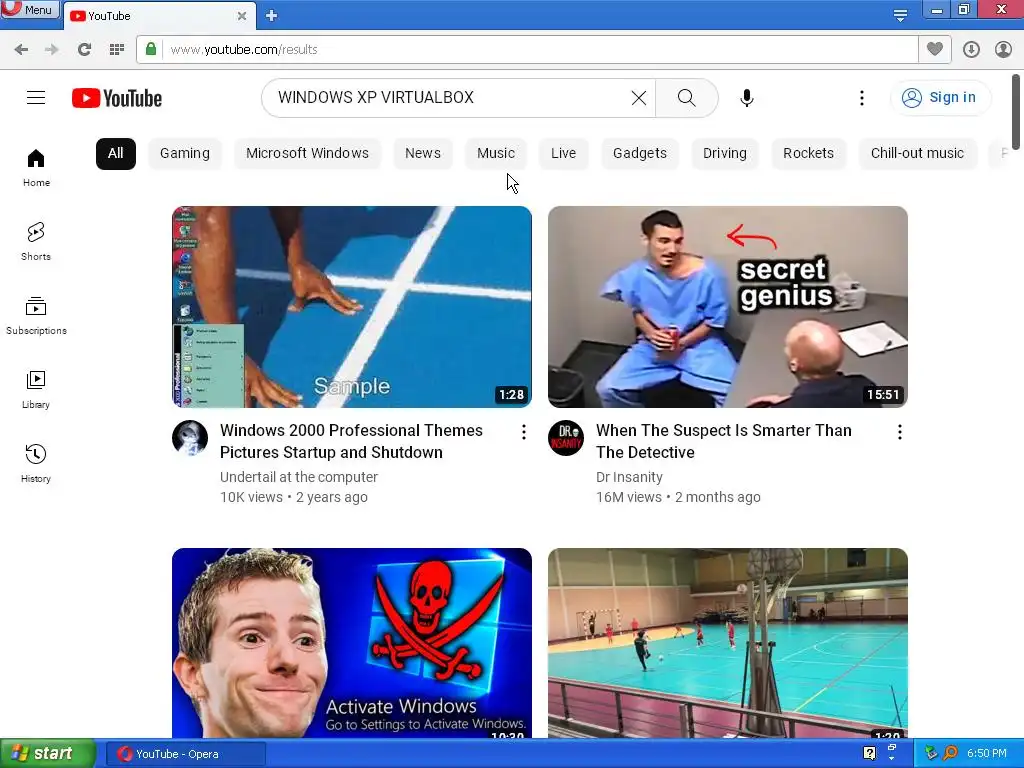Open Subscriptions in sidebar
This screenshot has width=1024, height=768.
click(x=36, y=315)
